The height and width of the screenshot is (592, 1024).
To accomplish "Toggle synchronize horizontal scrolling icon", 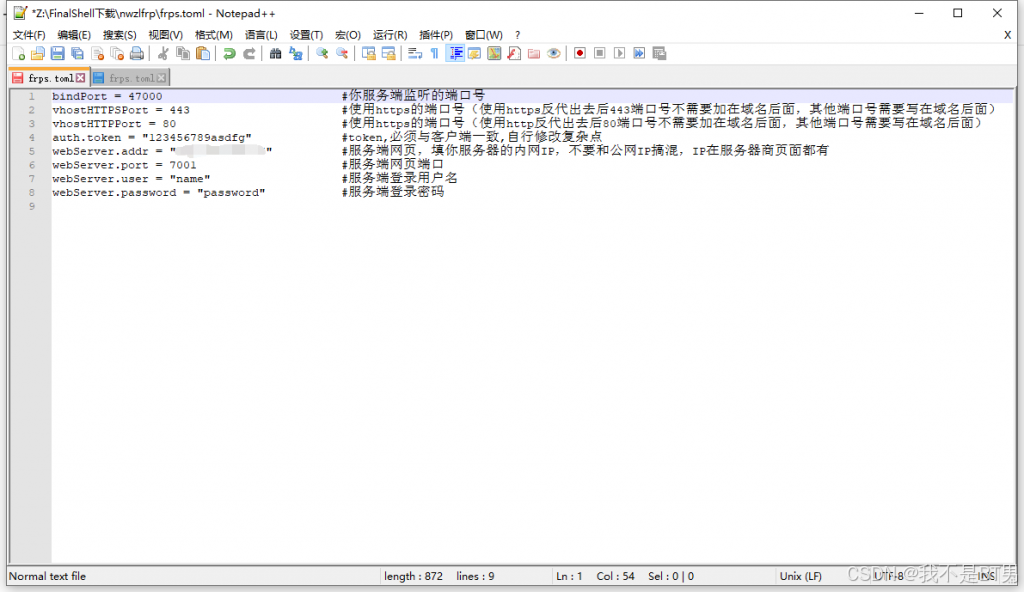I will pos(389,54).
